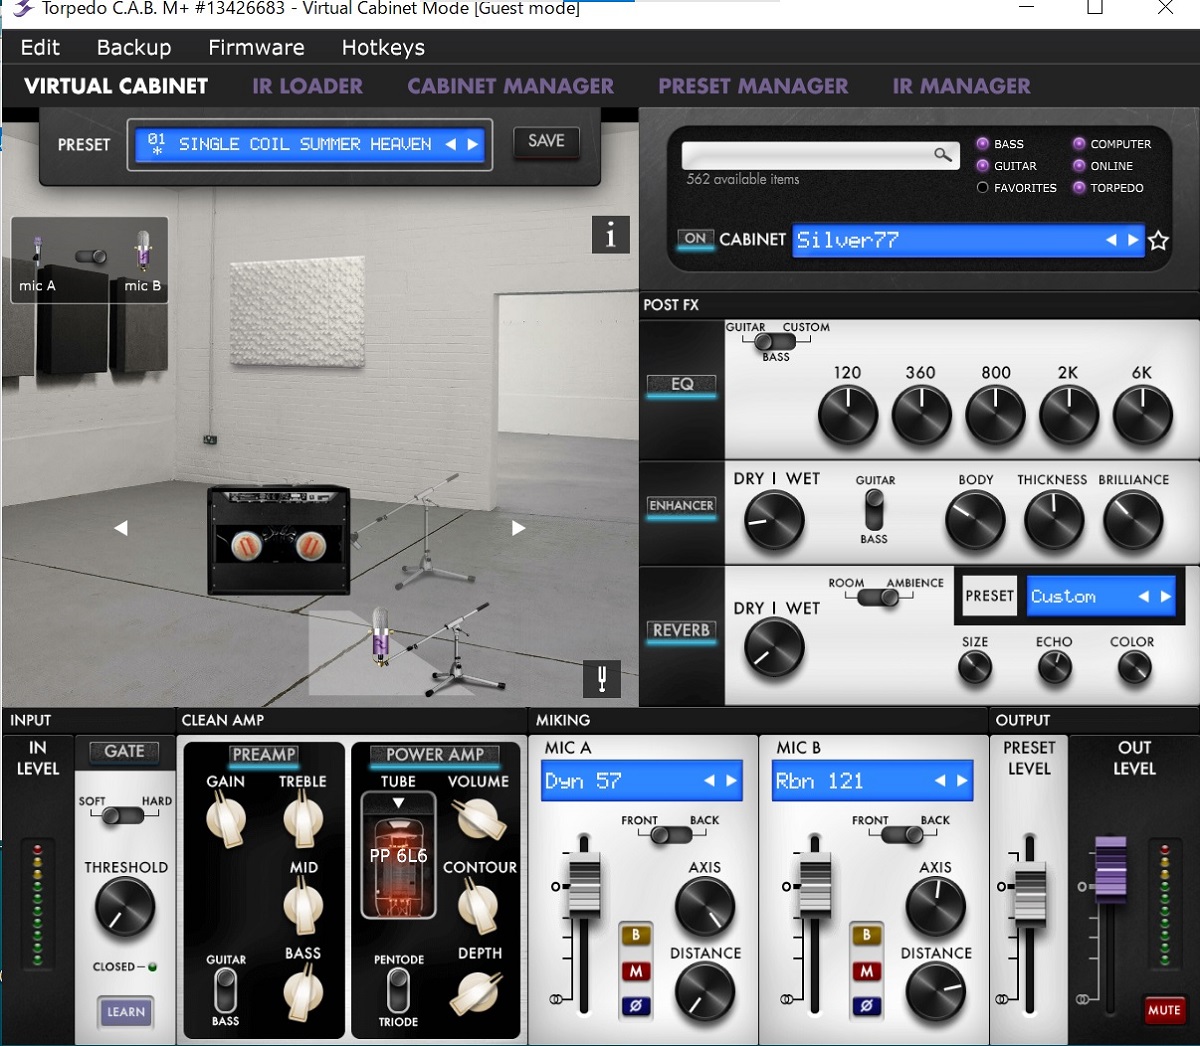
Task: Click the Mic B M mute button
Action: point(866,971)
